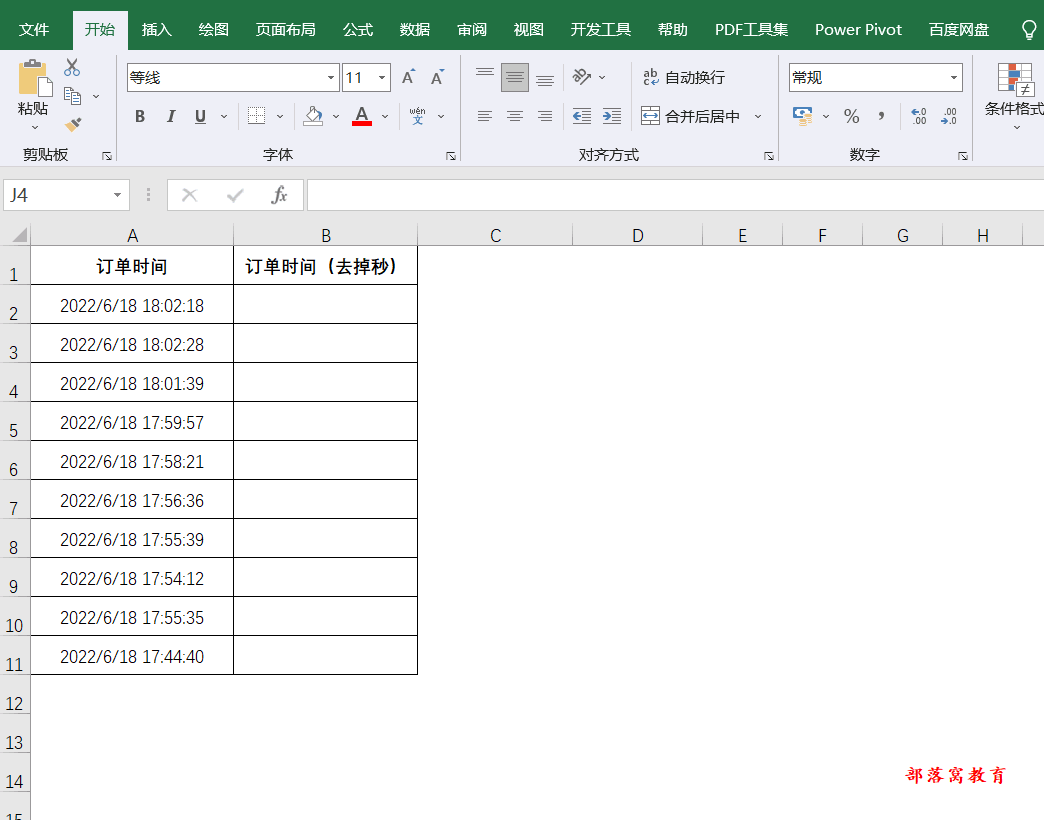Select header cell 订单时间（去掉秒）
The height and width of the screenshot is (820, 1044).
tap(326, 266)
